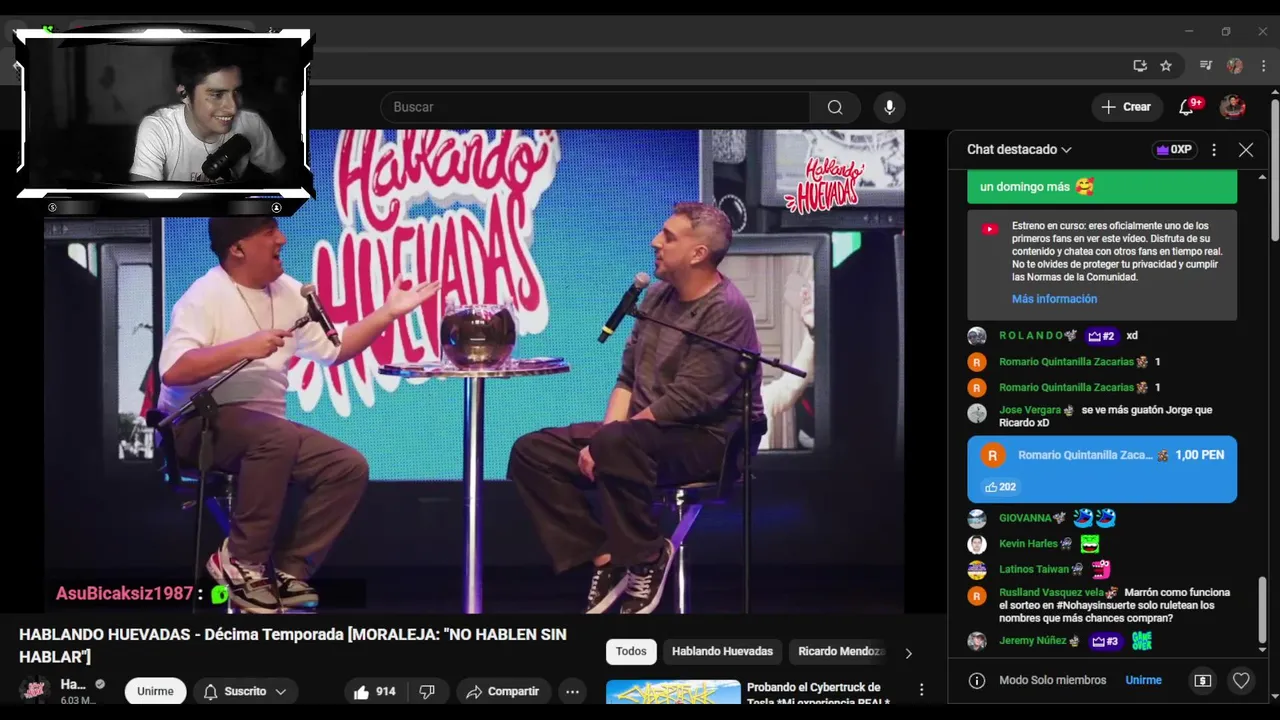Screen dimensions: 1280x720
Task: Click the main video player
Action: click(x=475, y=371)
